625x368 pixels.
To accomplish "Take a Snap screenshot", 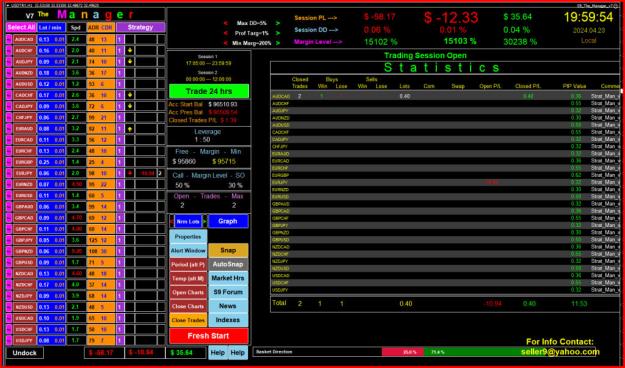I will (x=228, y=250).
